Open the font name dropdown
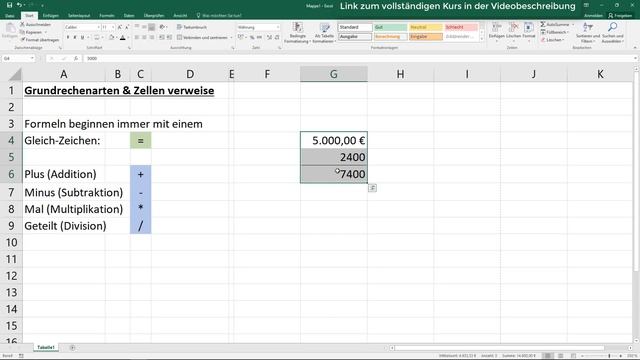This screenshot has width=640, height=360. click(x=98, y=27)
